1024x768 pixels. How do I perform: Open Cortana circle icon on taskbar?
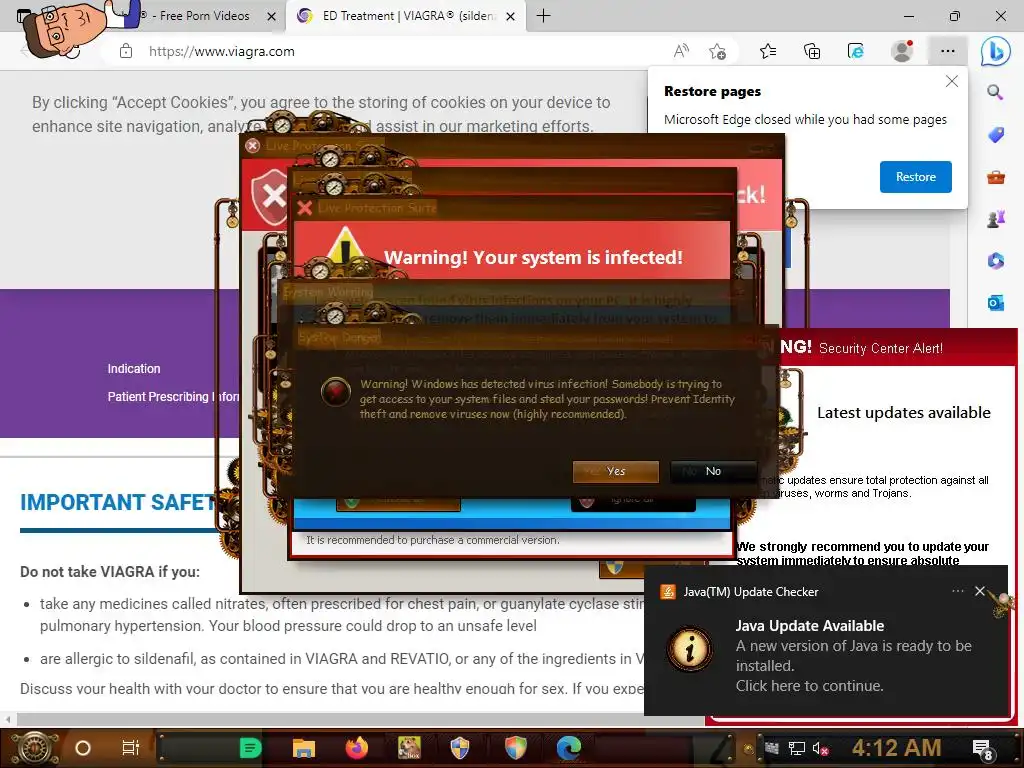[x=82, y=748]
